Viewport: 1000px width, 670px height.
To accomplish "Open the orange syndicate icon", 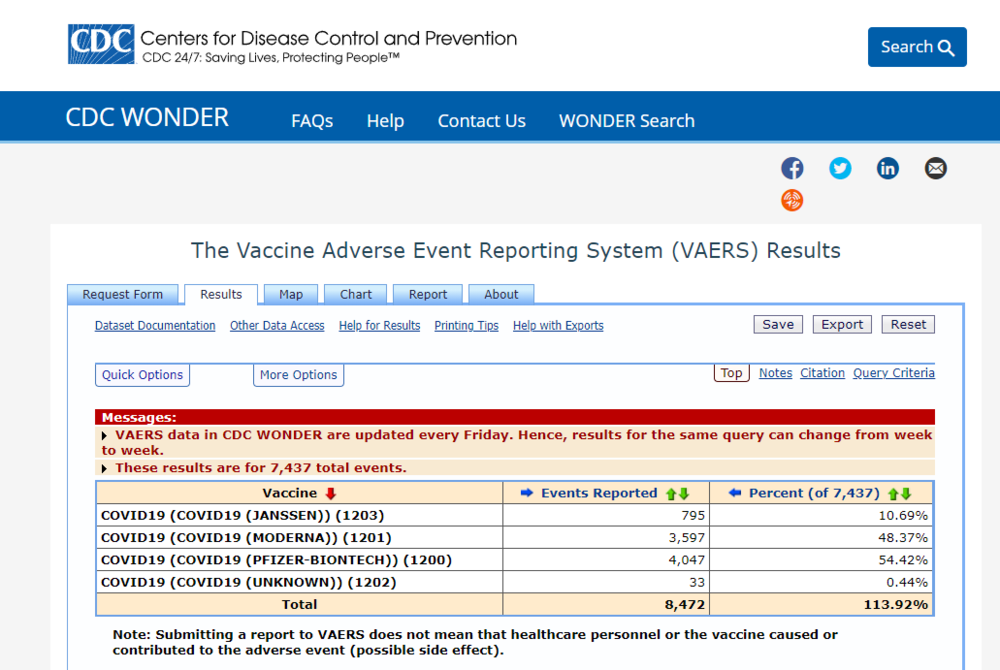I will (792, 200).
